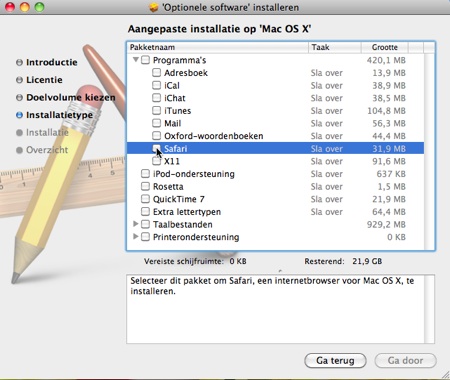The height and width of the screenshot is (380, 450).
Task: Select the iChat checkbox for installation
Action: click(156, 98)
